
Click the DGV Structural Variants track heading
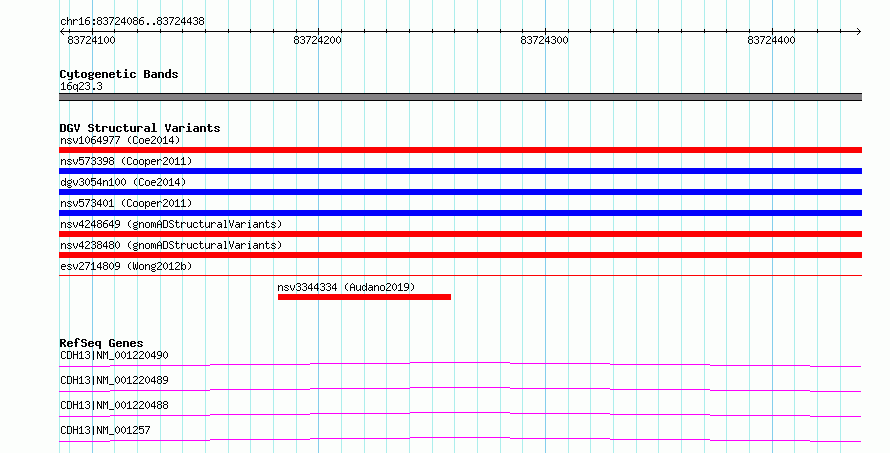[140, 128]
